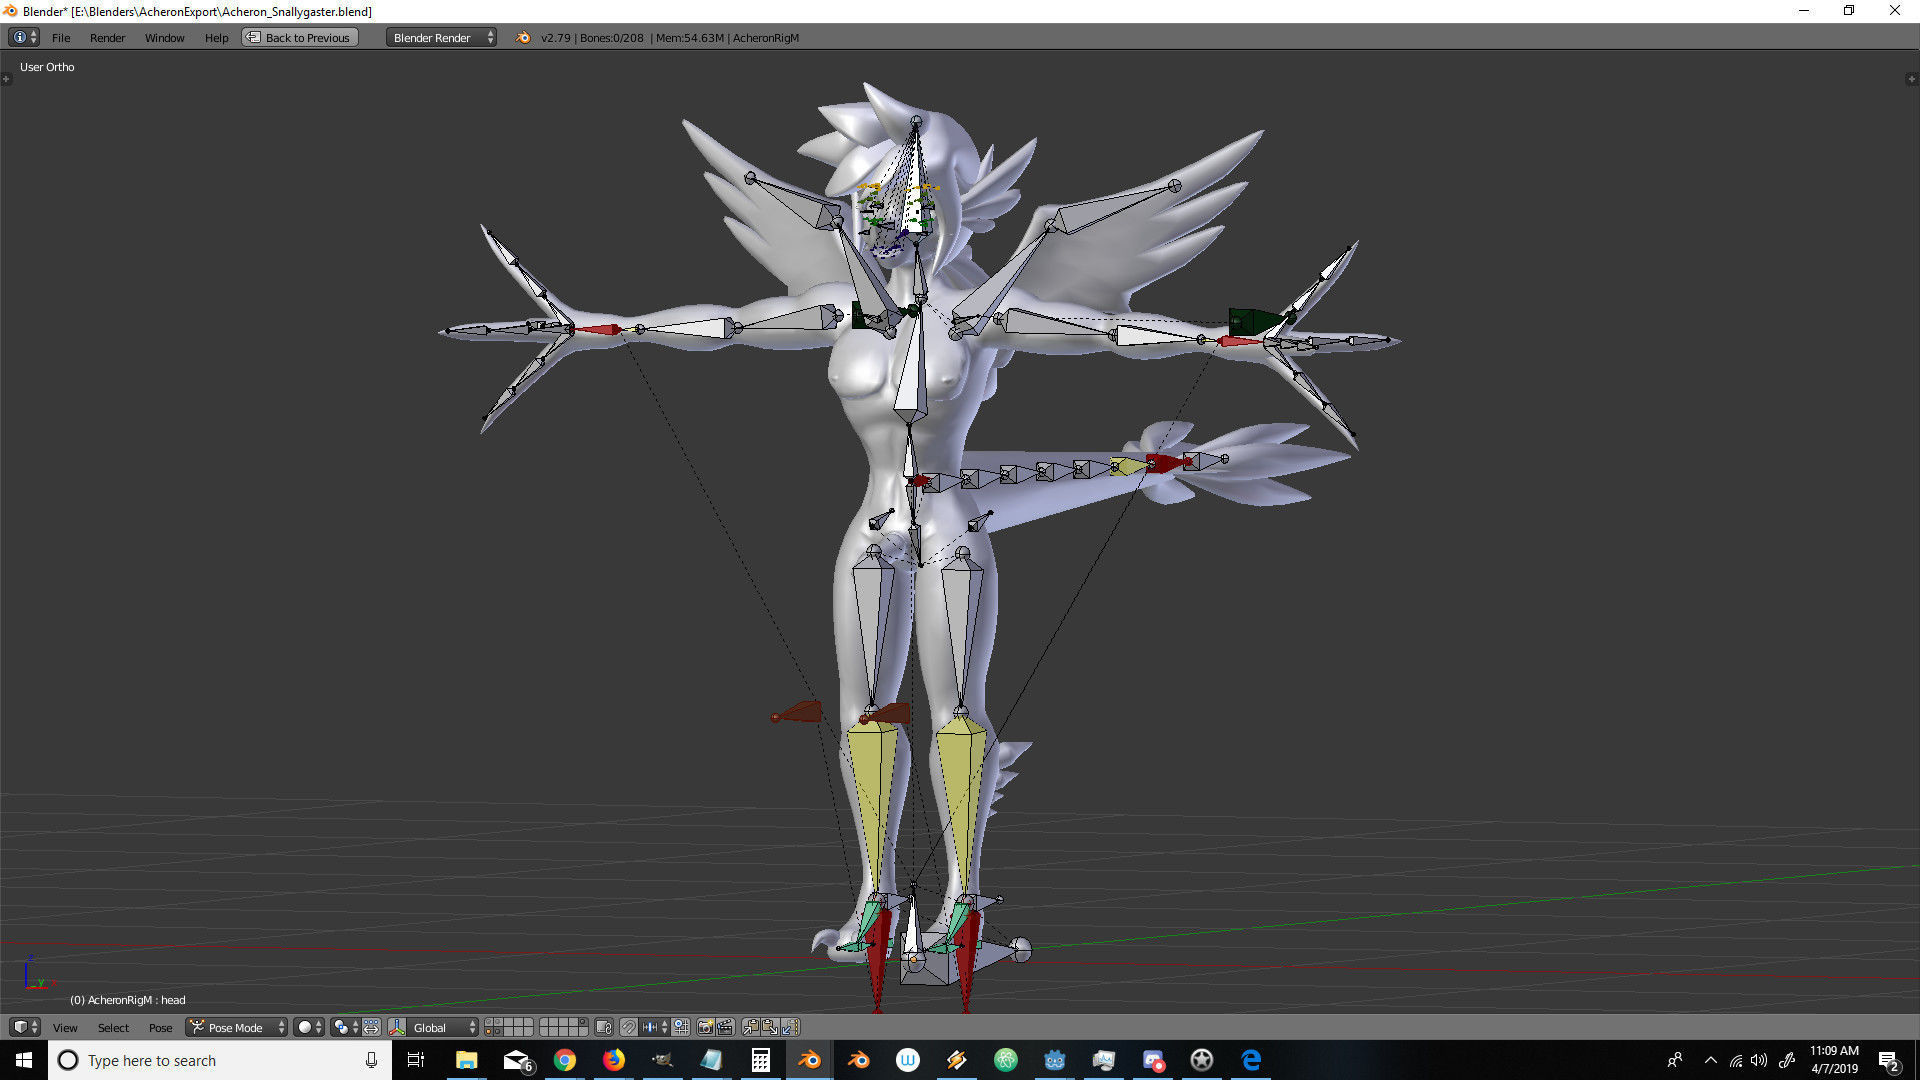
Task: Open the Blender Render engine dropdown
Action: [x=441, y=38]
